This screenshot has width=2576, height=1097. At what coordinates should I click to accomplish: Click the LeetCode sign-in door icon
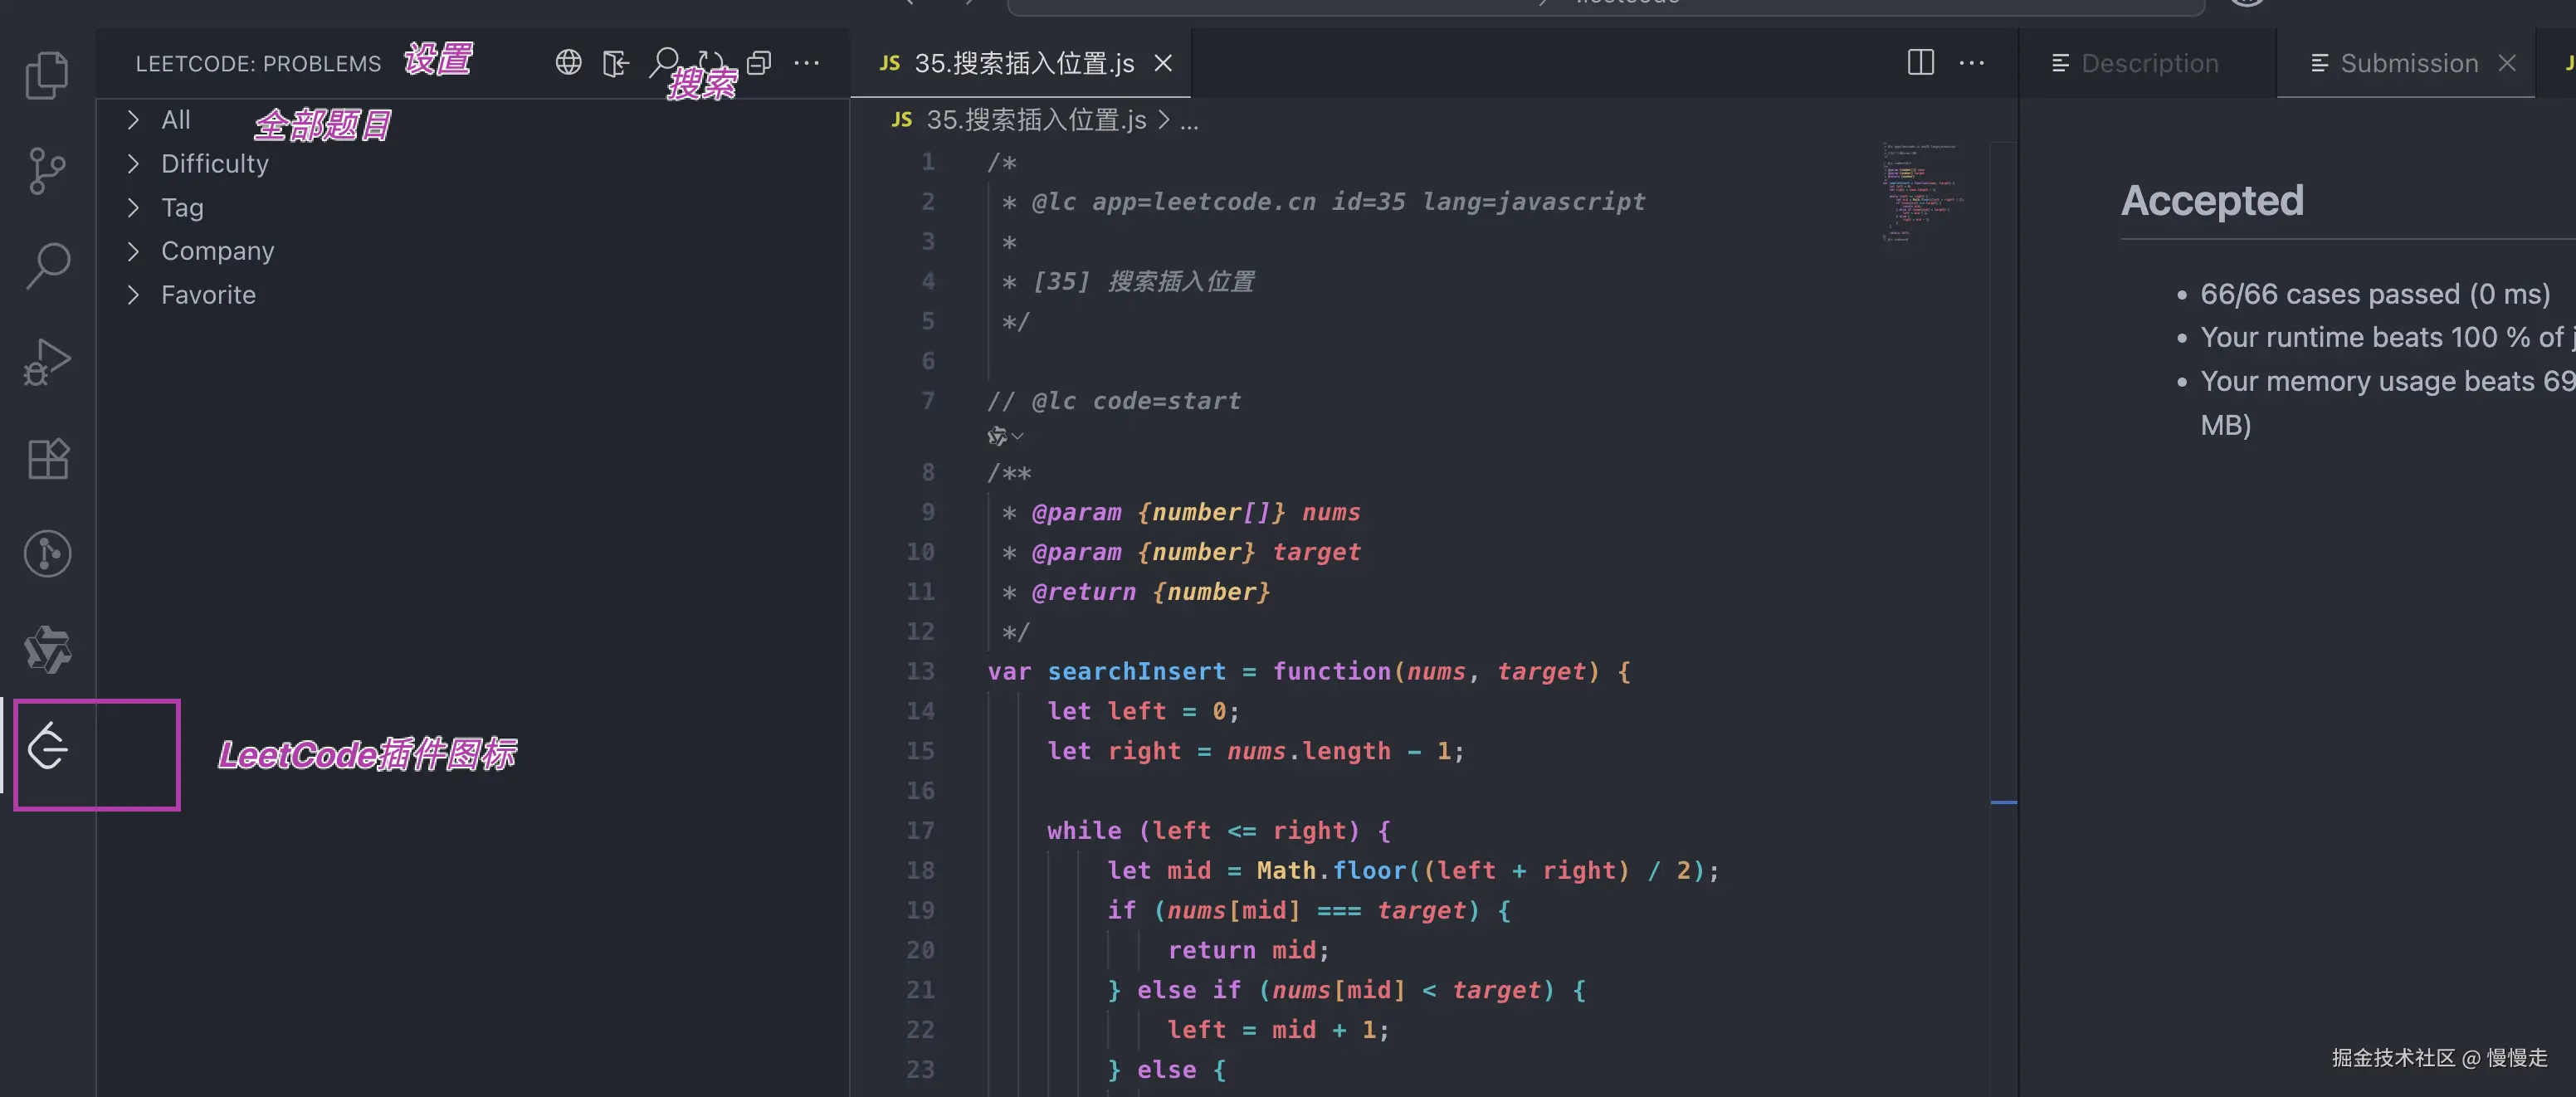coord(616,63)
